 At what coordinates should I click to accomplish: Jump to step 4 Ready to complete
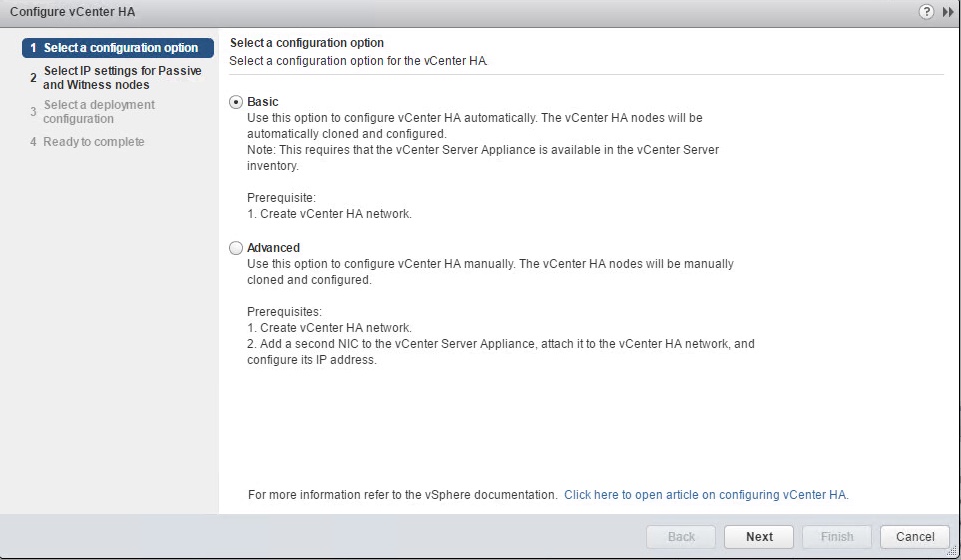pyautogui.click(x=93, y=142)
